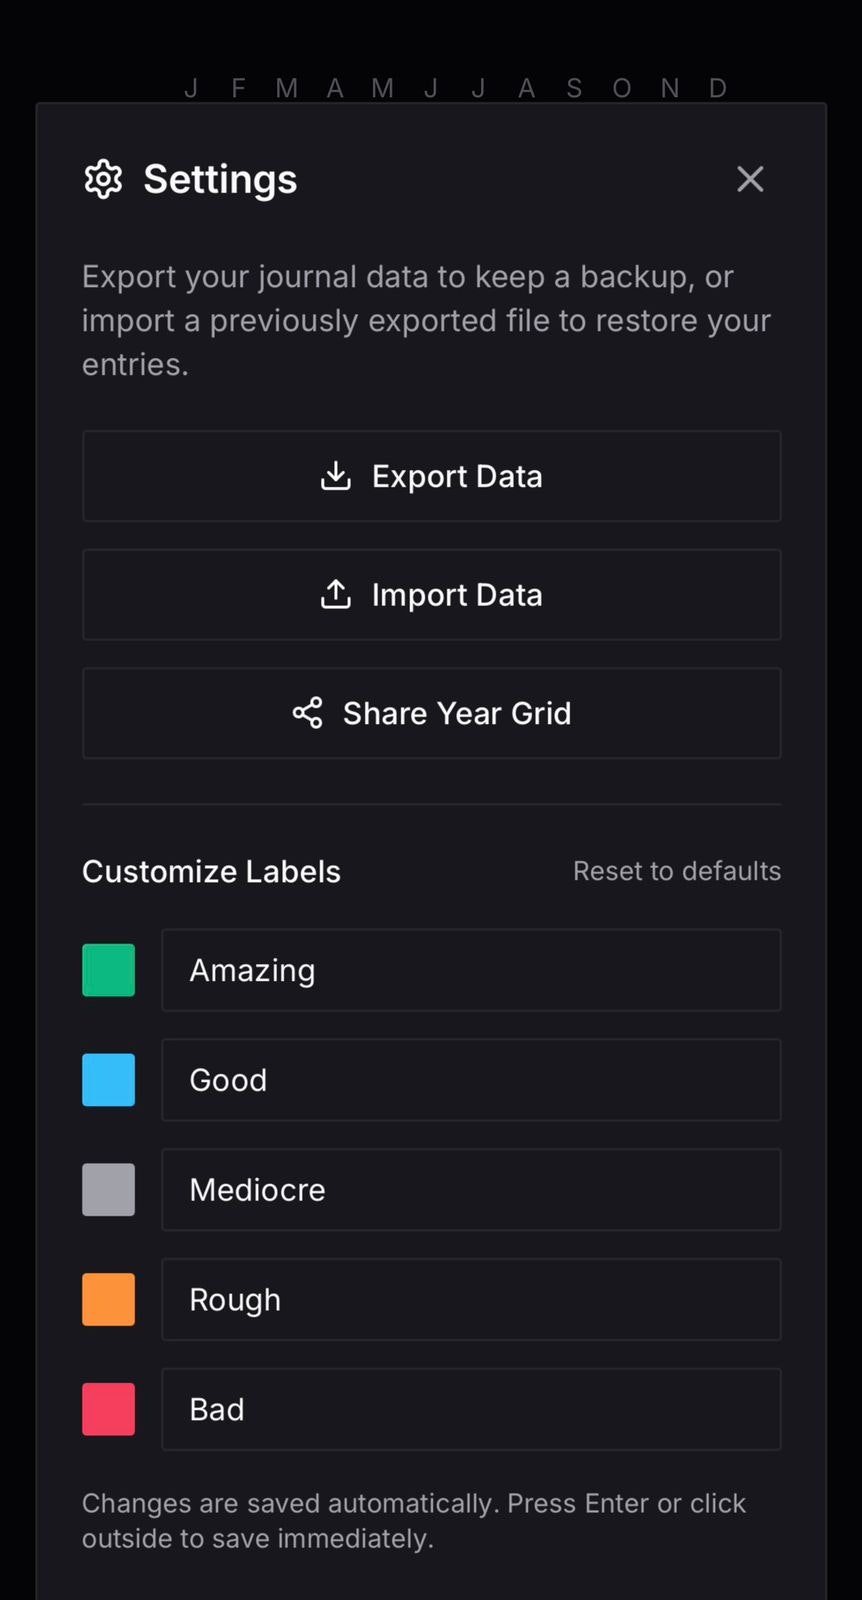
Task: Click the Settings gear icon
Action: click(x=103, y=179)
